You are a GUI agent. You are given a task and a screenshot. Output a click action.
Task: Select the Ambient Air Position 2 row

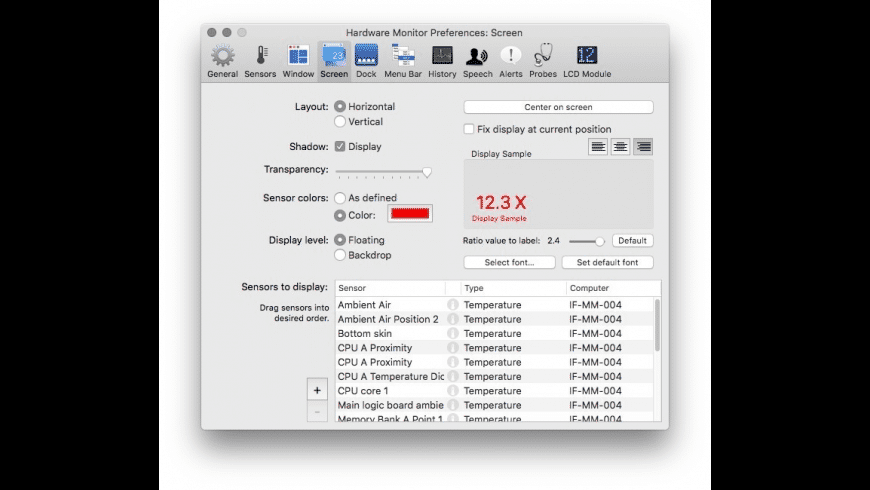494,319
